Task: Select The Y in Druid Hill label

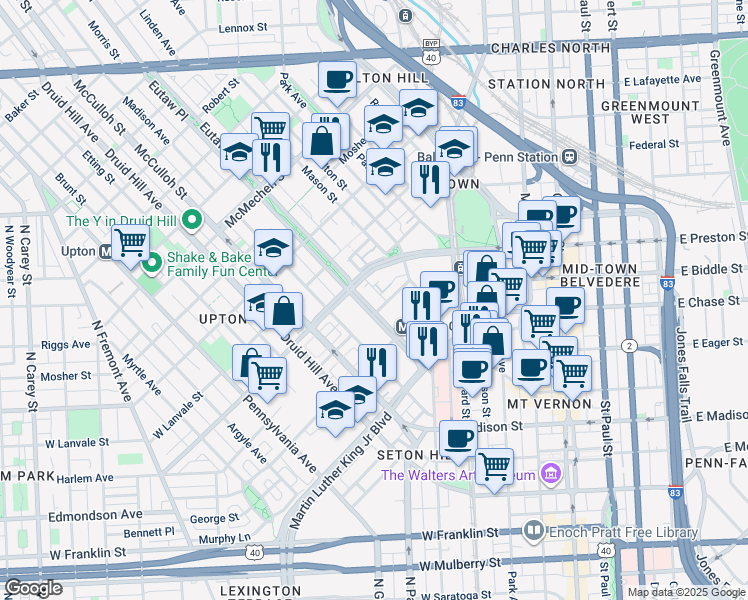Action: coord(121,221)
